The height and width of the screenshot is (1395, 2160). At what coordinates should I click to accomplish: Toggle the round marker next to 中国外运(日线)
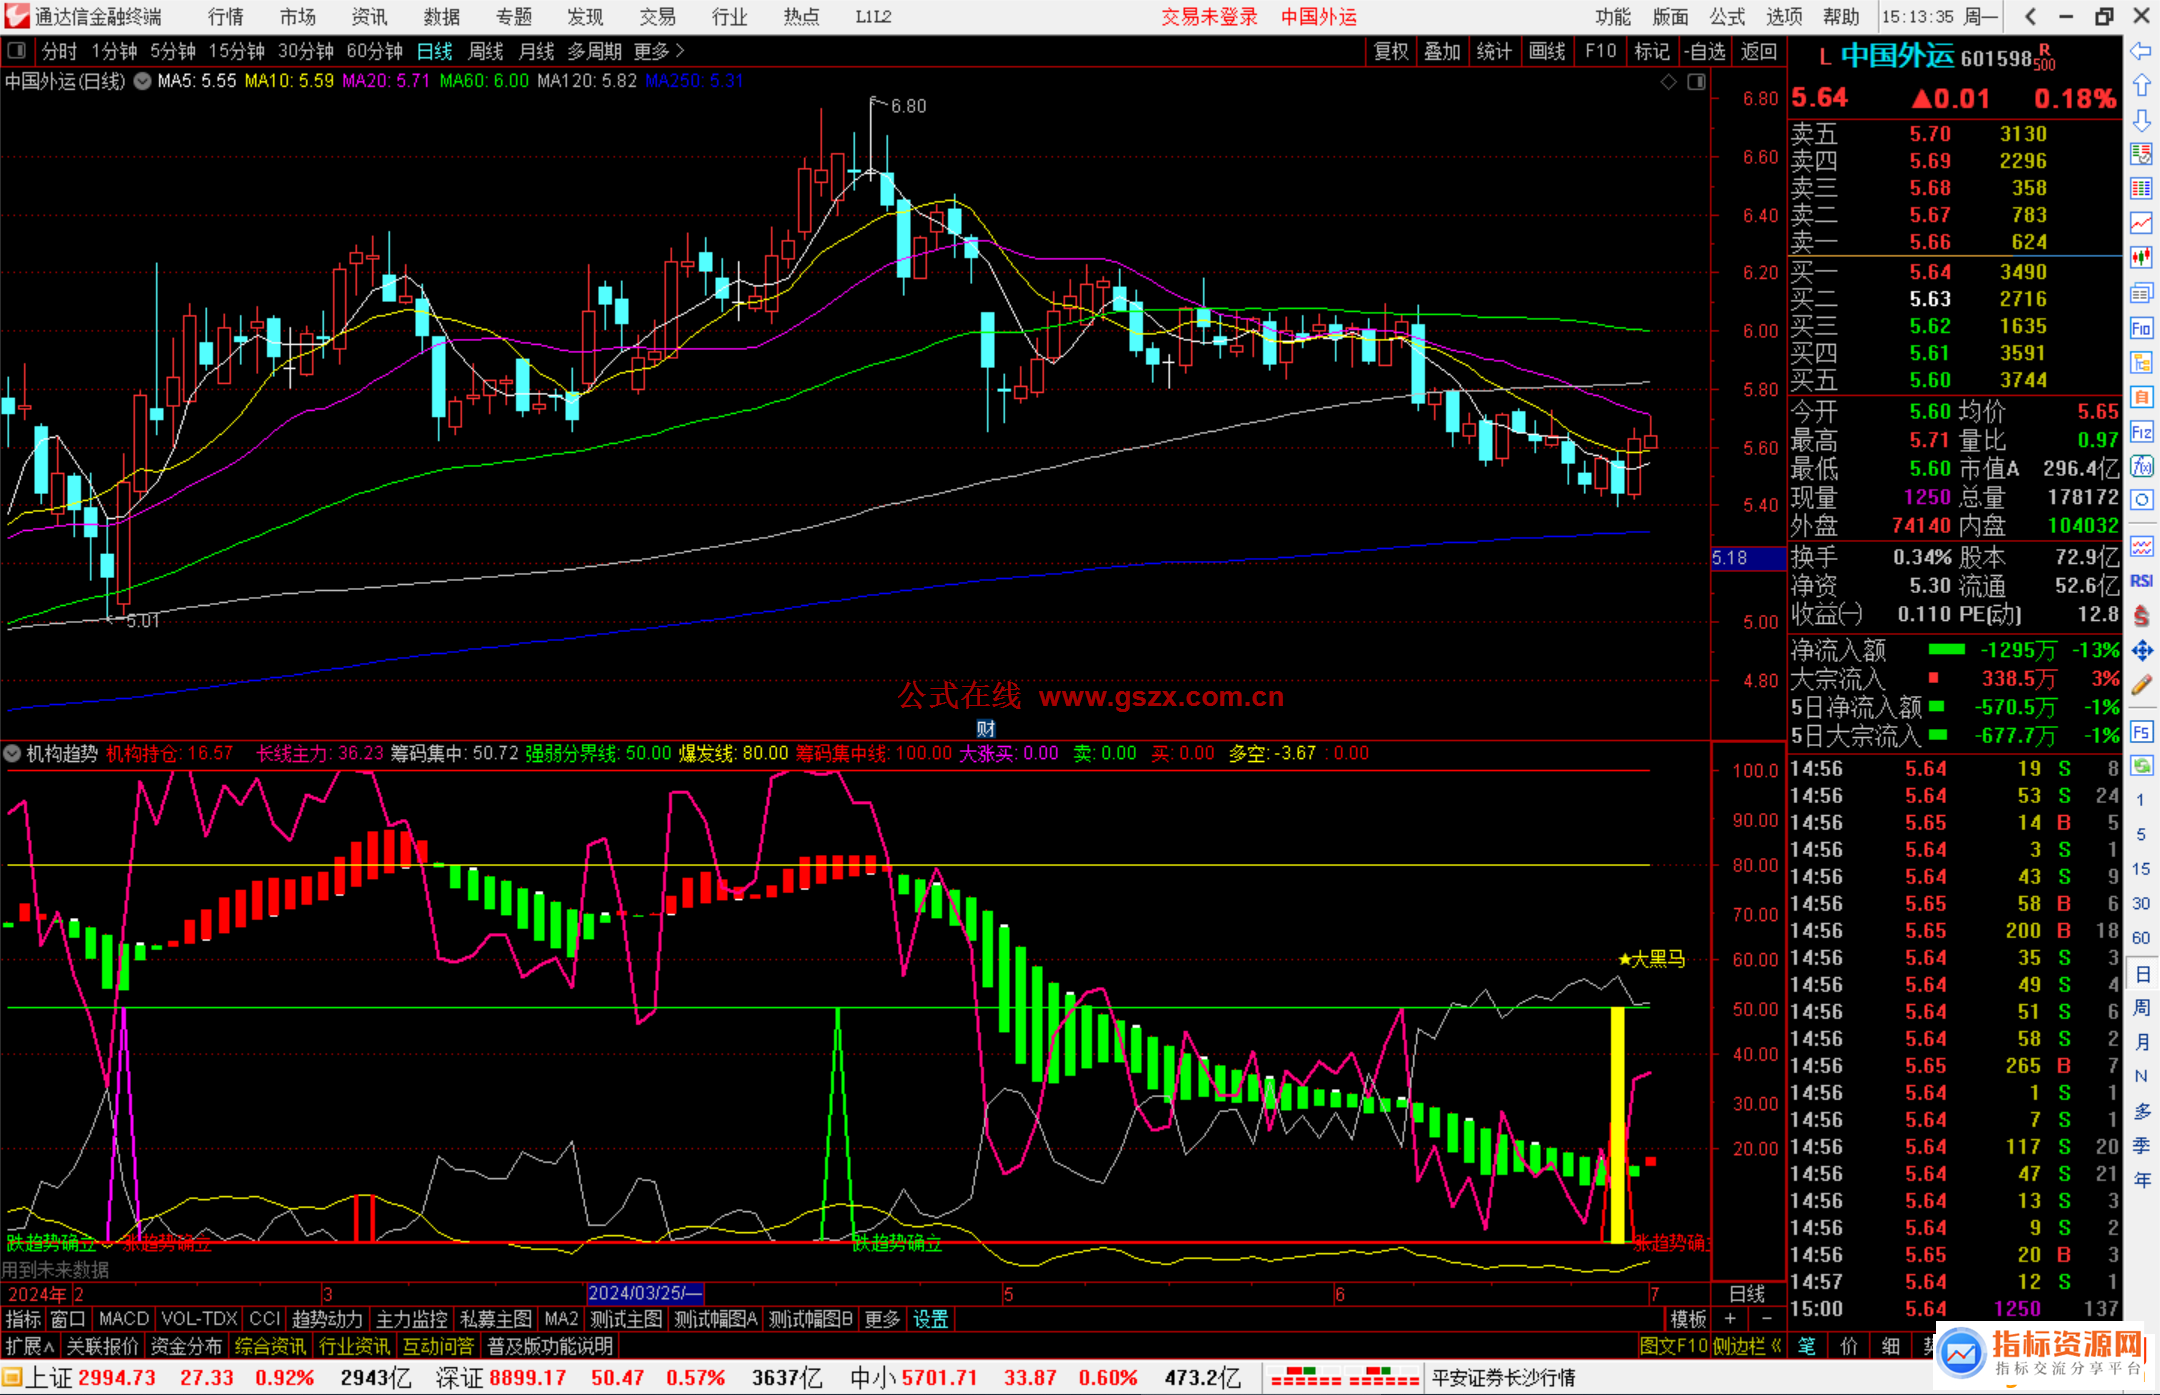pos(142,81)
